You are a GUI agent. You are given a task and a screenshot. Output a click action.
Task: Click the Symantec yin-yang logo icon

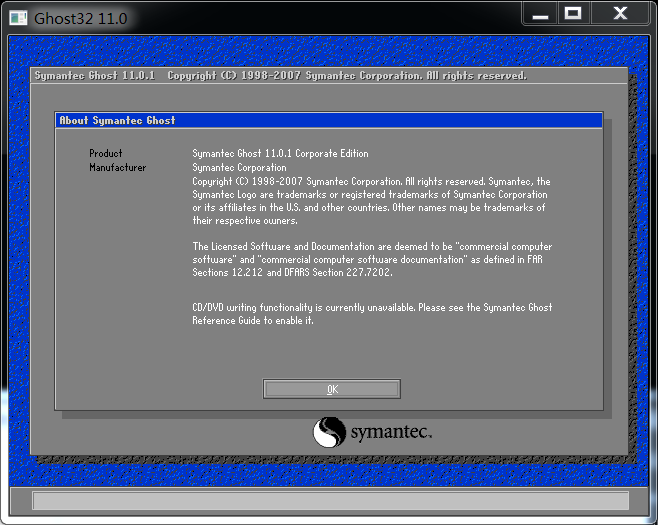(x=329, y=433)
